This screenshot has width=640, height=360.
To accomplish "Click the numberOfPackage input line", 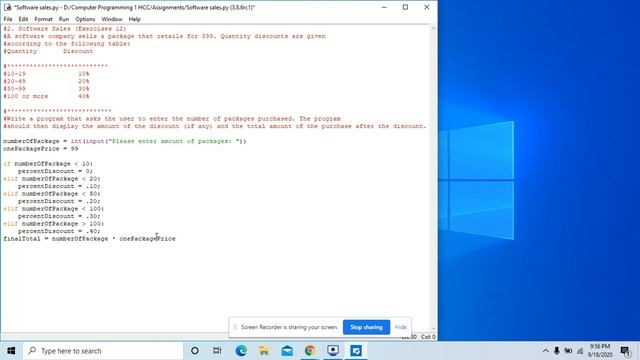I will click(x=125, y=141).
